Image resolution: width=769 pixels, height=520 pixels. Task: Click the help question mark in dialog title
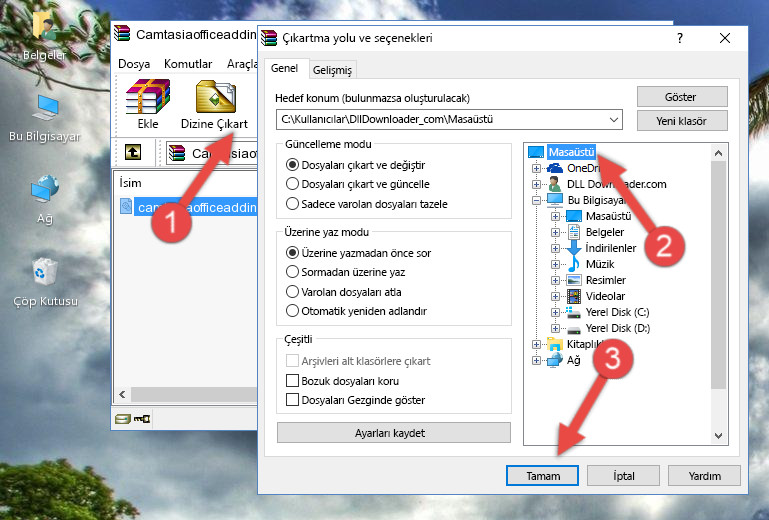[x=680, y=38]
